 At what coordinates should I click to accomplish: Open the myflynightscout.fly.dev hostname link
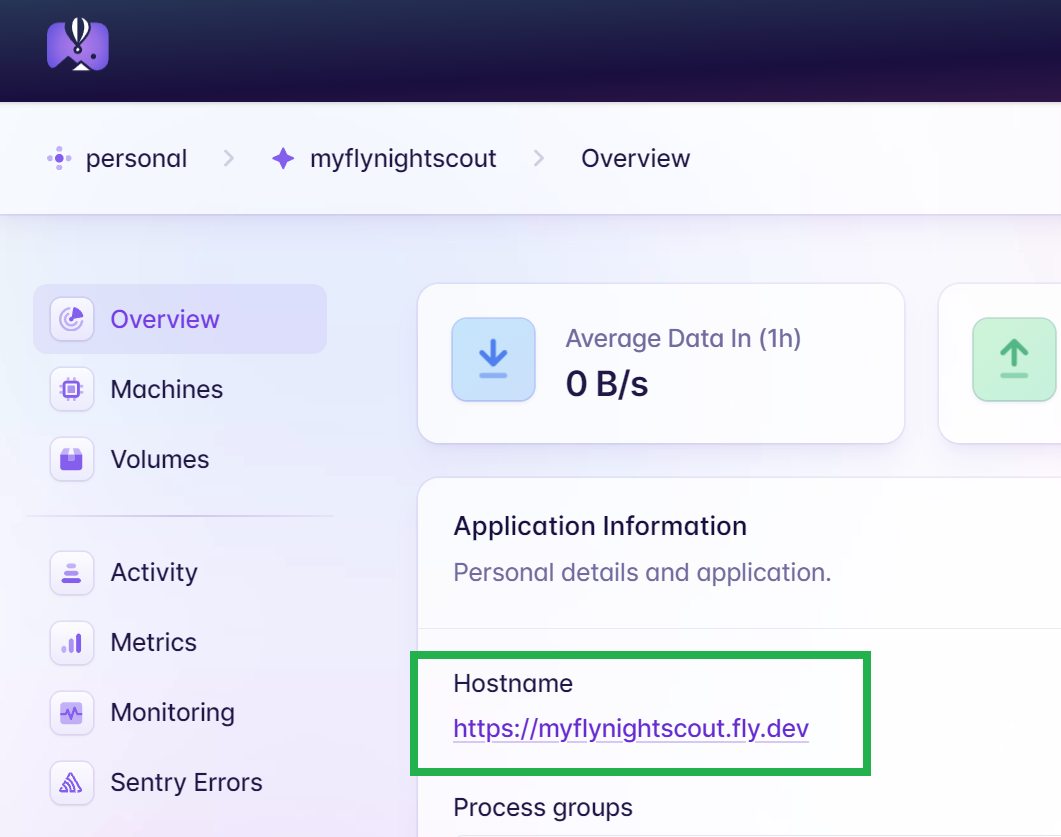[631, 729]
